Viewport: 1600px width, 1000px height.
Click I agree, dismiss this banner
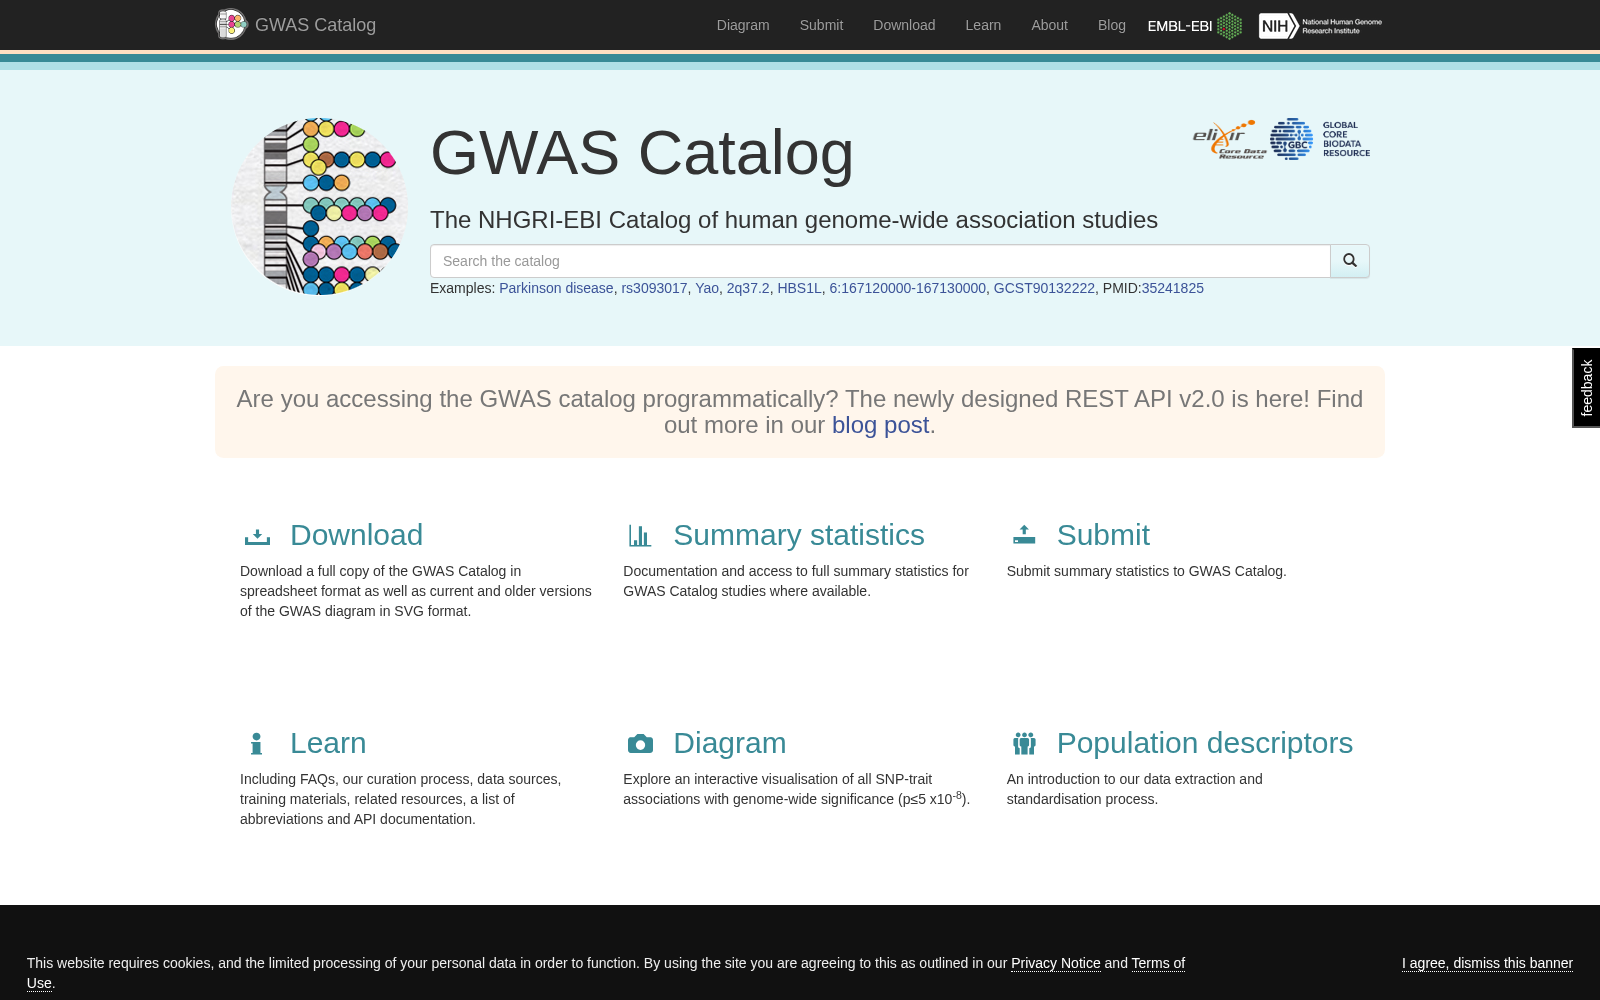(1487, 963)
